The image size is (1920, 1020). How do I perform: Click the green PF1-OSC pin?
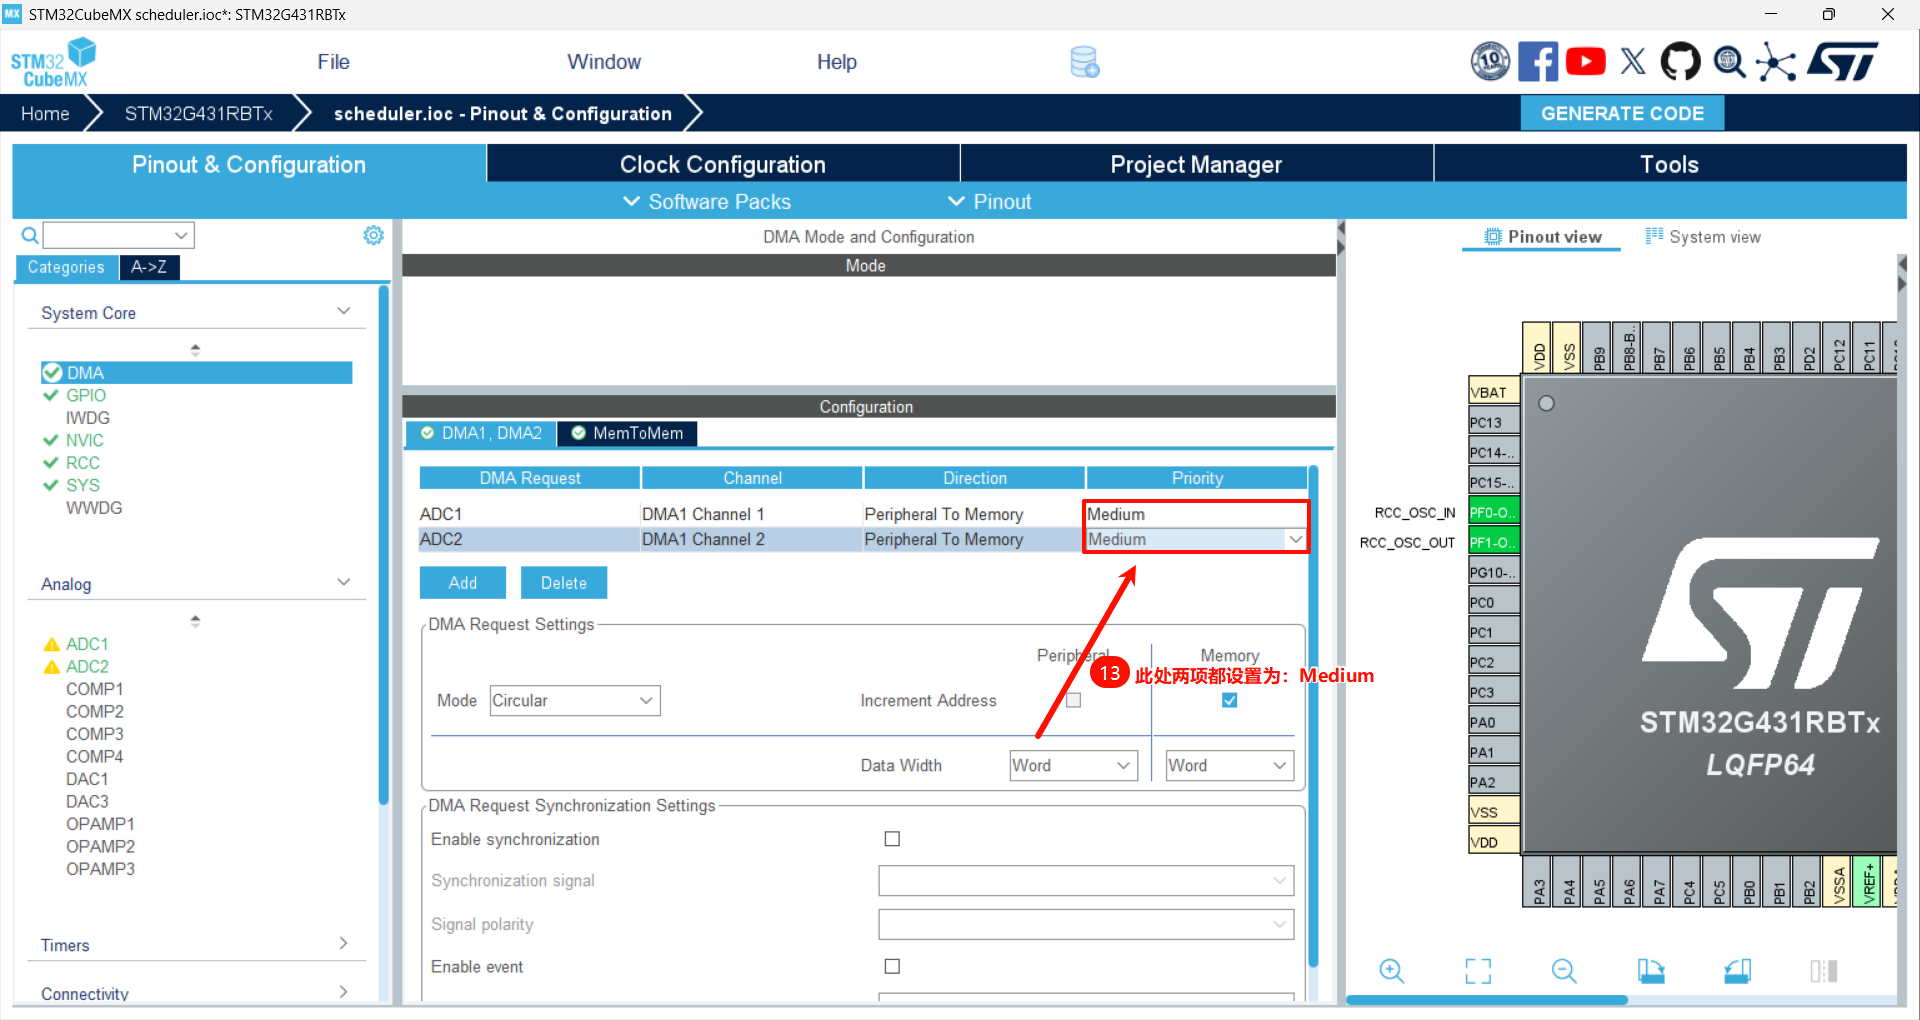click(1493, 542)
